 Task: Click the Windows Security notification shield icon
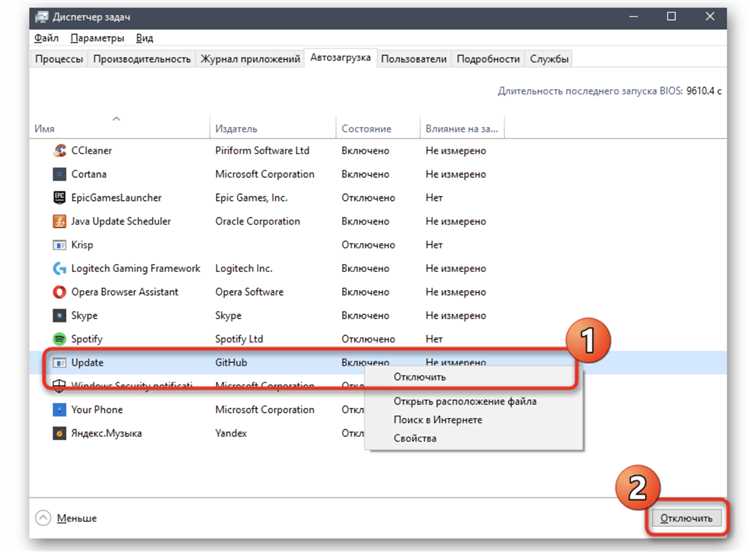tap(59, 386)
